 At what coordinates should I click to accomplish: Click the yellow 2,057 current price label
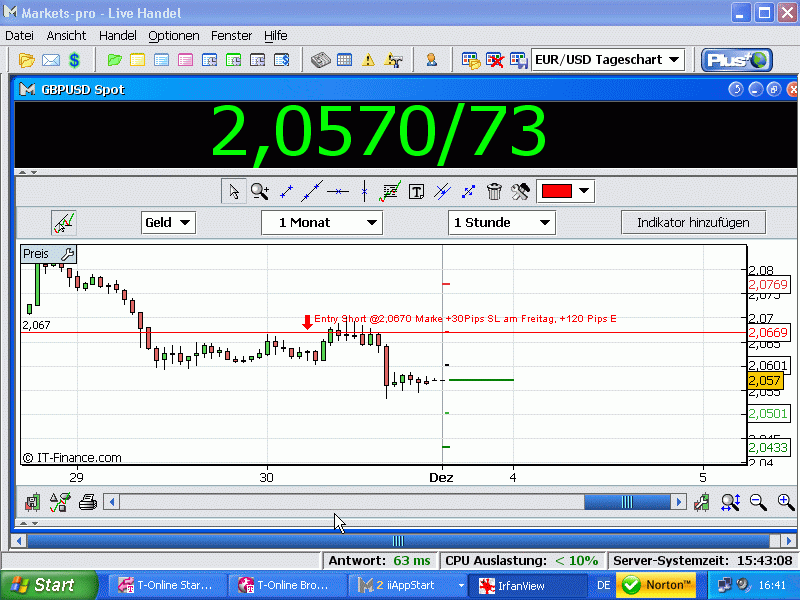764,381
